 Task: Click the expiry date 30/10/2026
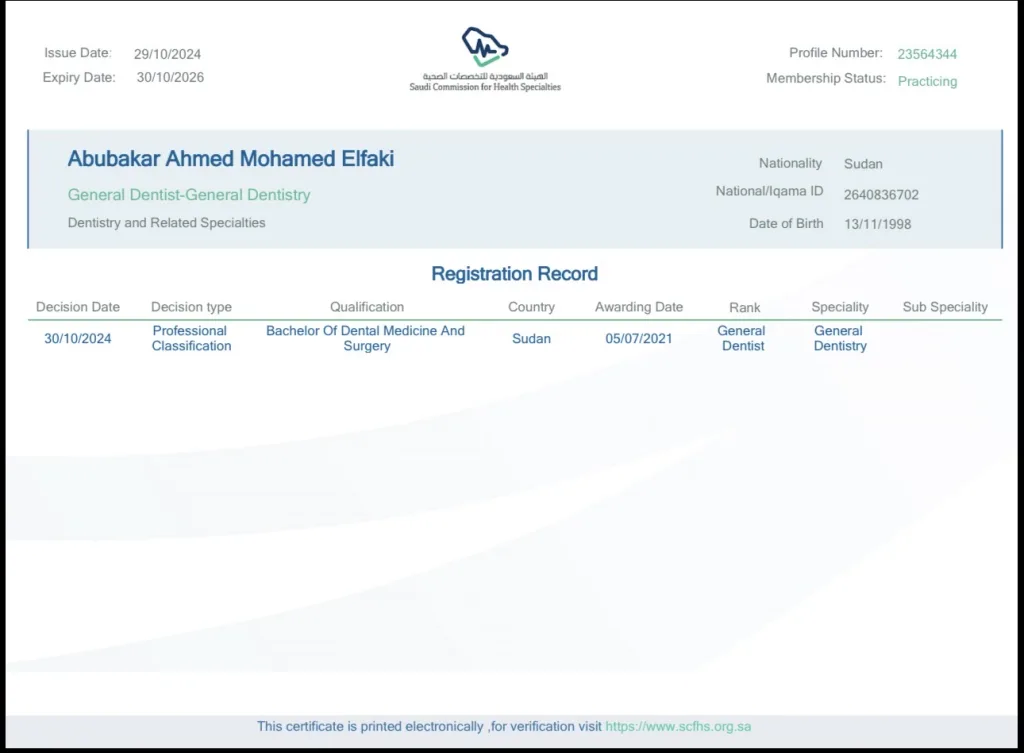(x=170, y=77)
